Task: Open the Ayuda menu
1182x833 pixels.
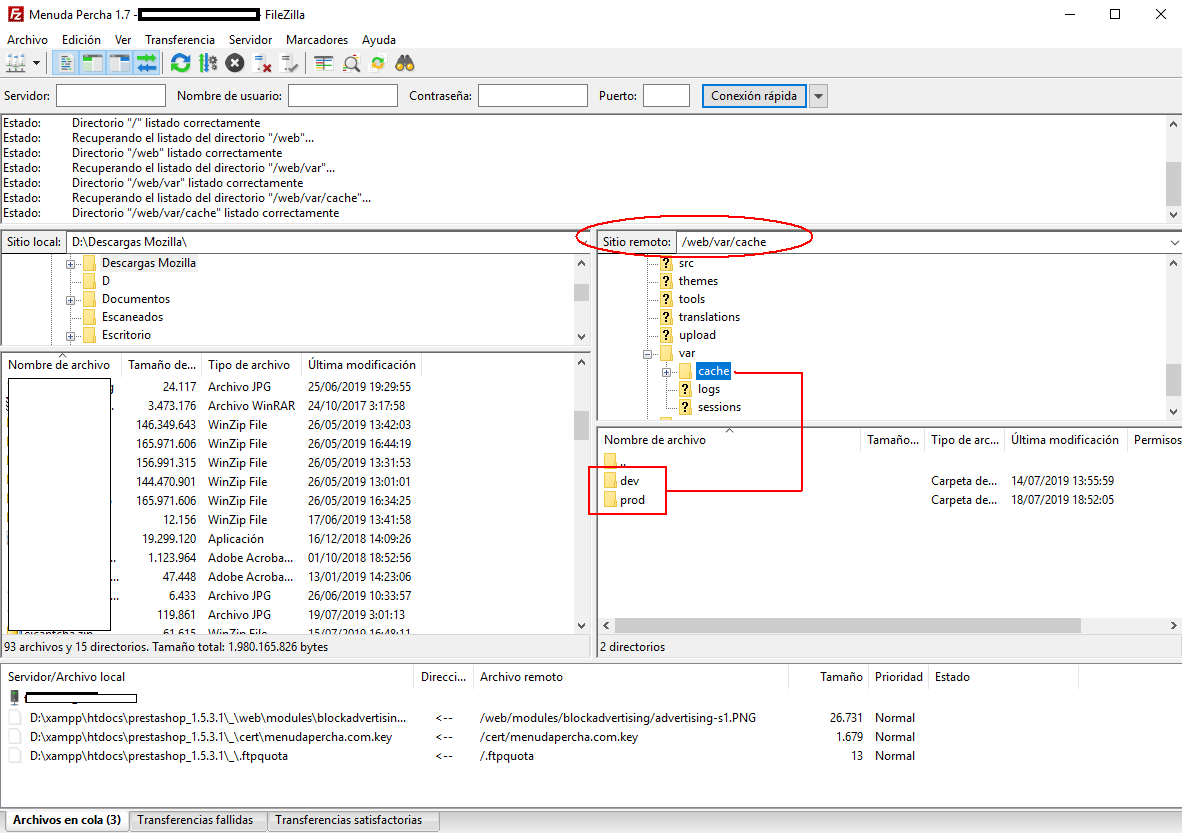Action: [378, 40]
